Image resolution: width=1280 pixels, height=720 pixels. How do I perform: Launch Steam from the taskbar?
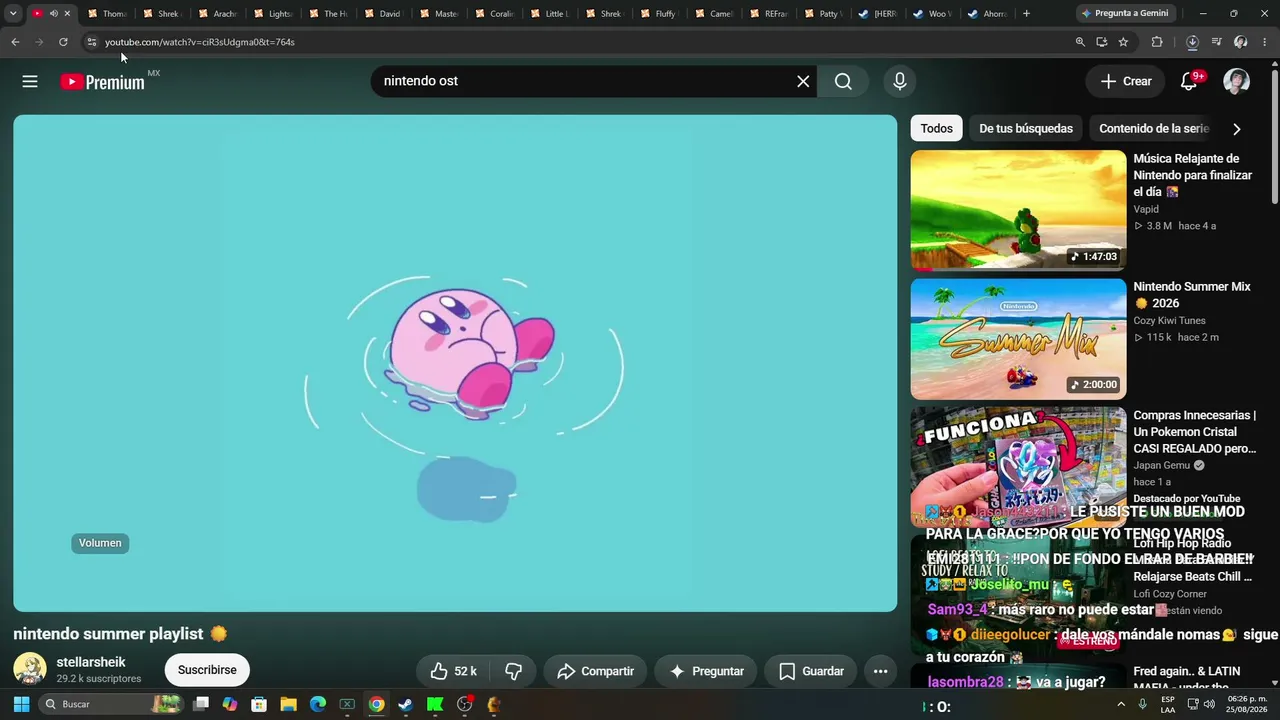coord(405,704)
